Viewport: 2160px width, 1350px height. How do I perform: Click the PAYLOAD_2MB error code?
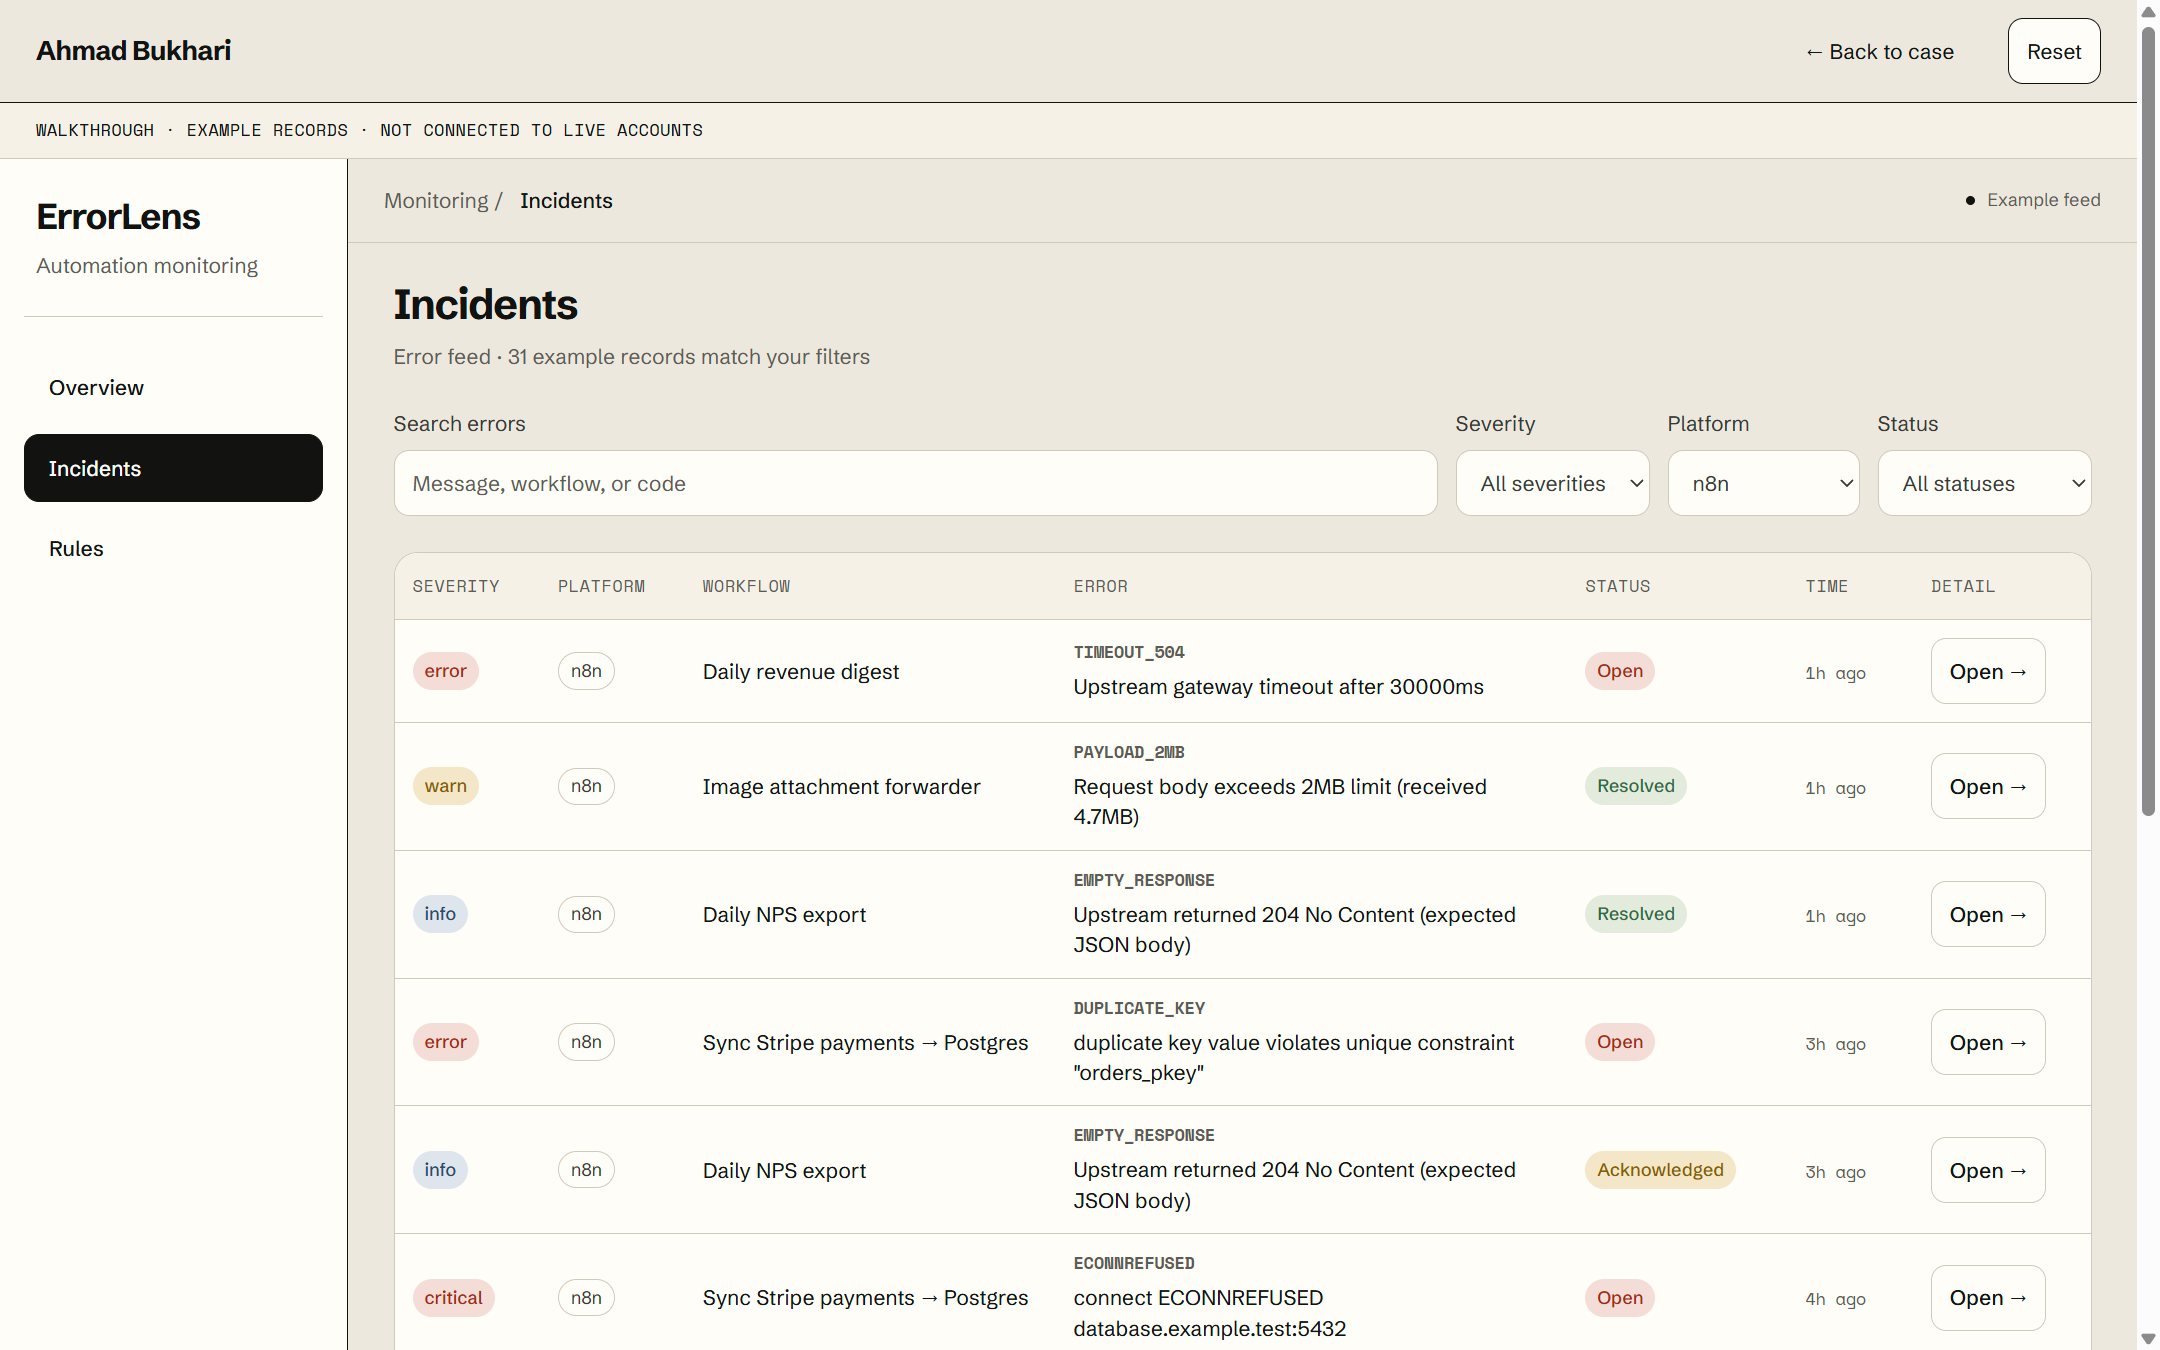pos(1129,752)
